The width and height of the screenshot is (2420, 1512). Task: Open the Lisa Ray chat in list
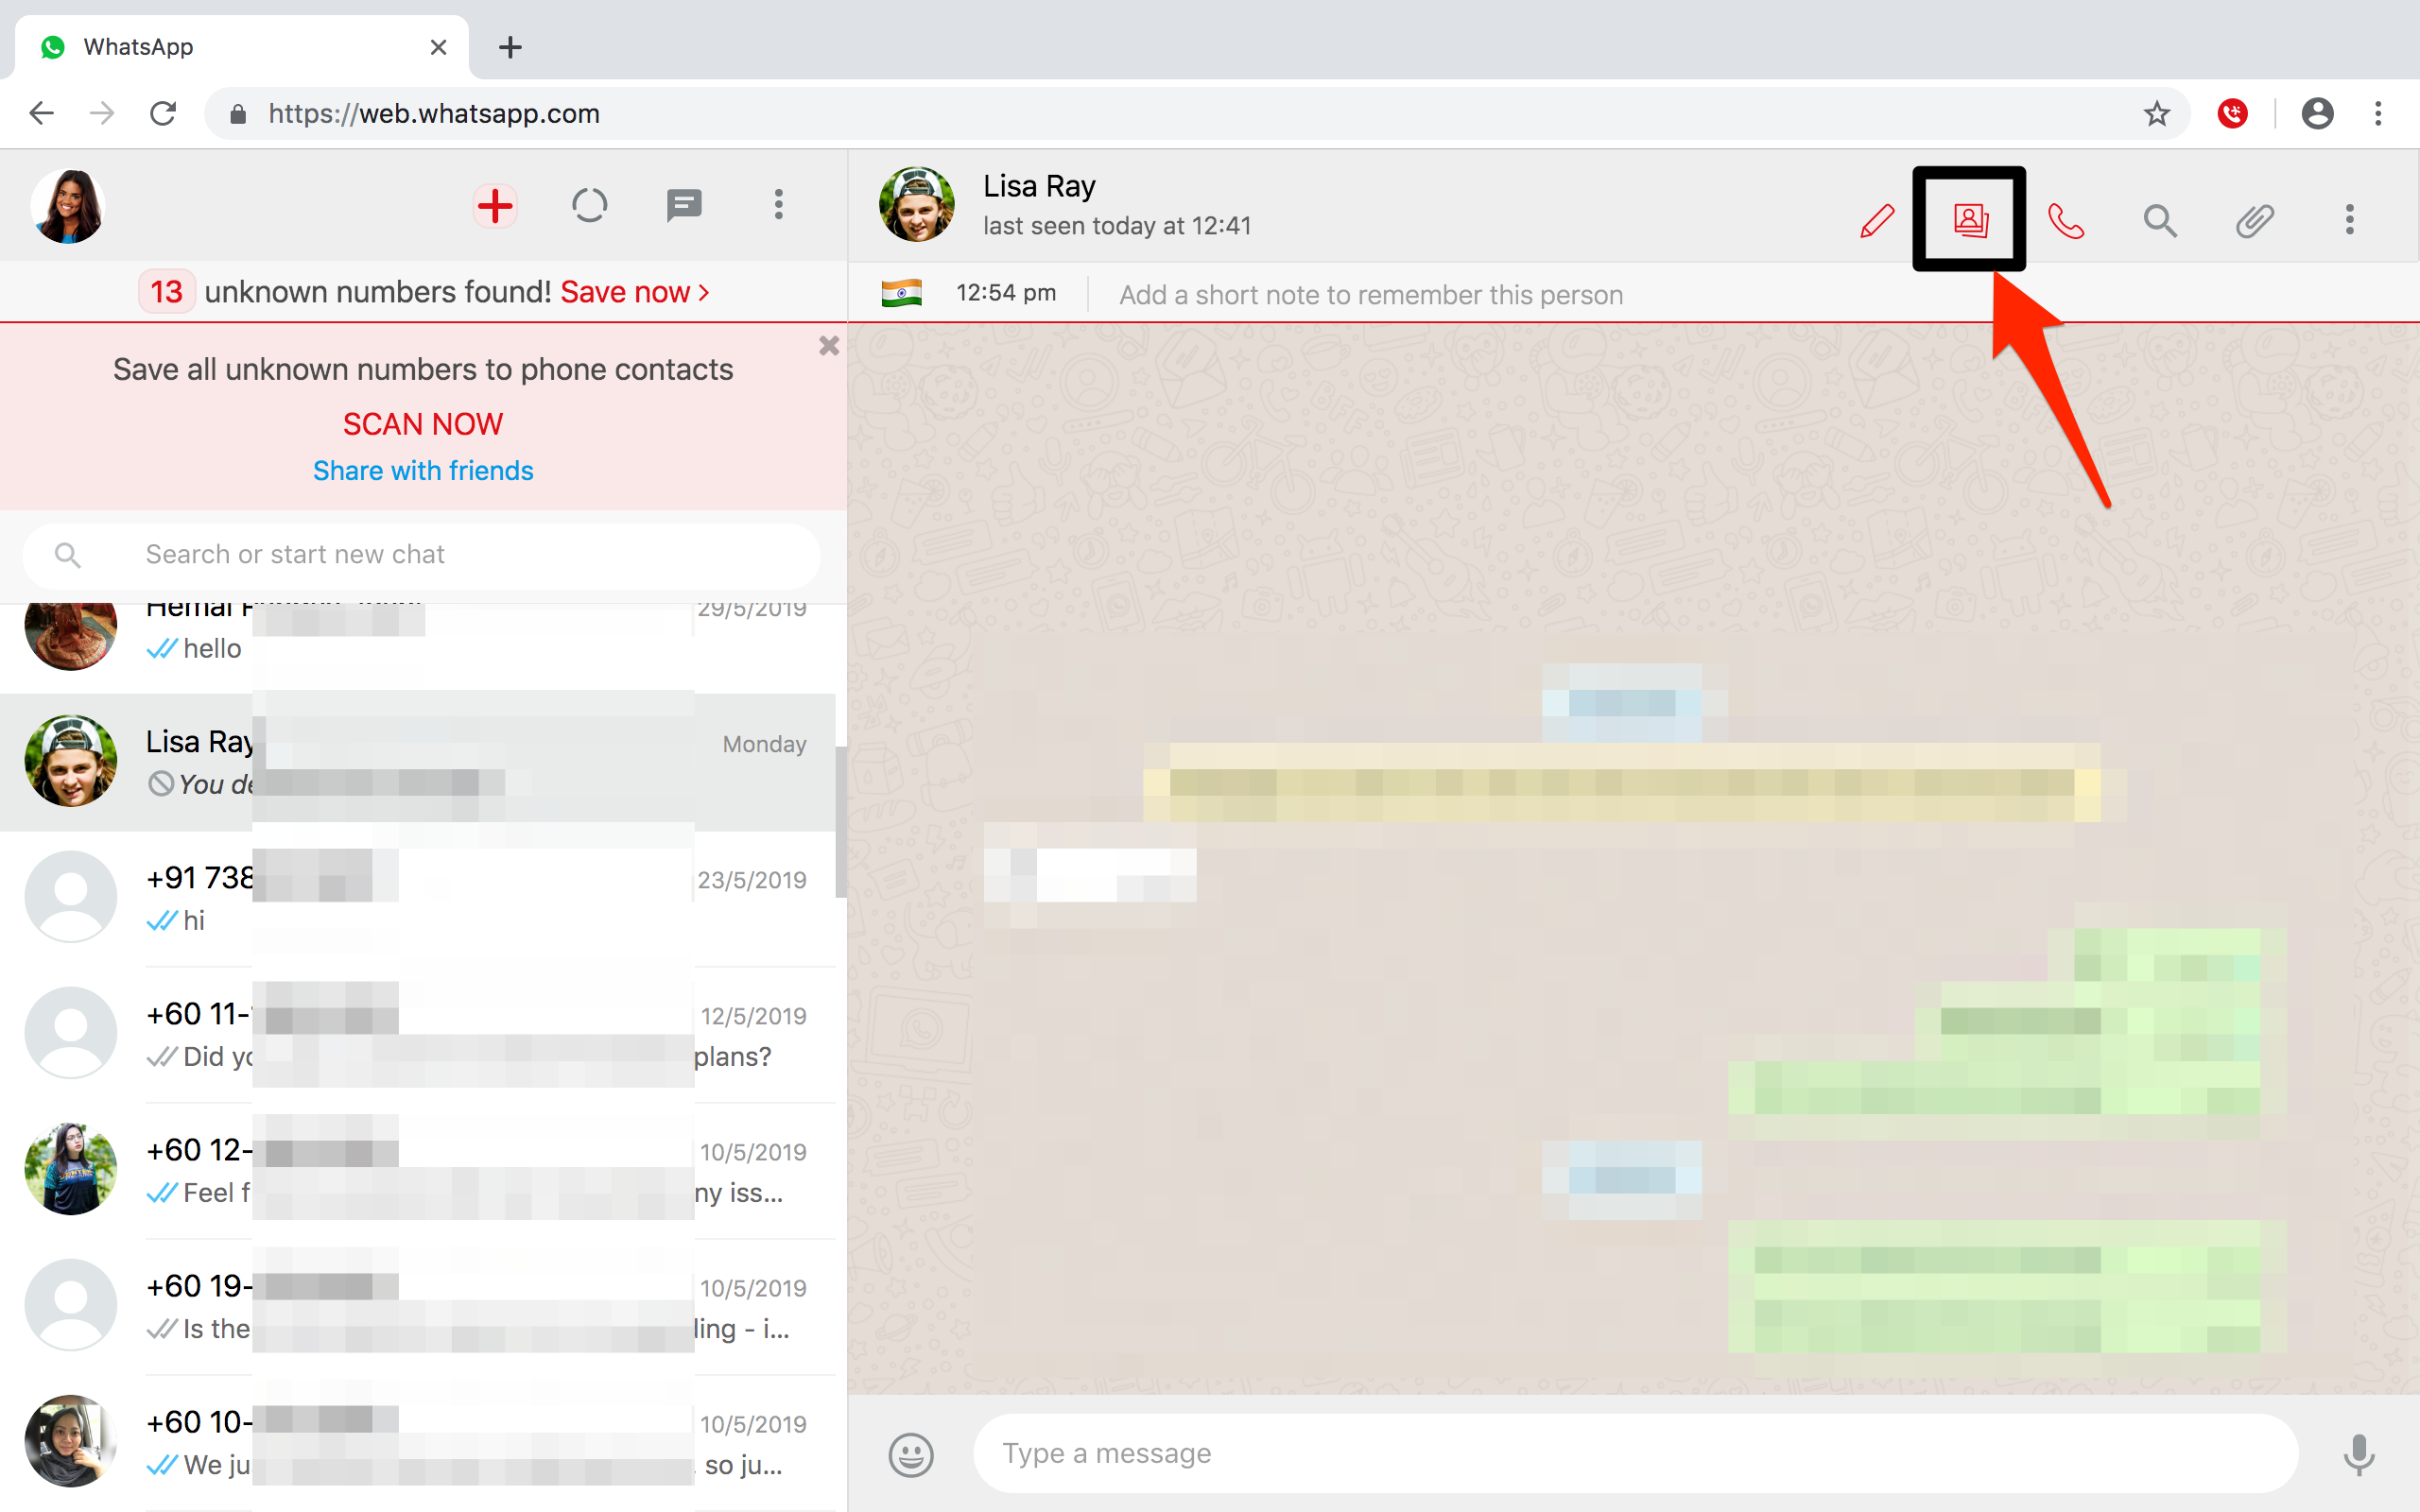coord(420,762)
